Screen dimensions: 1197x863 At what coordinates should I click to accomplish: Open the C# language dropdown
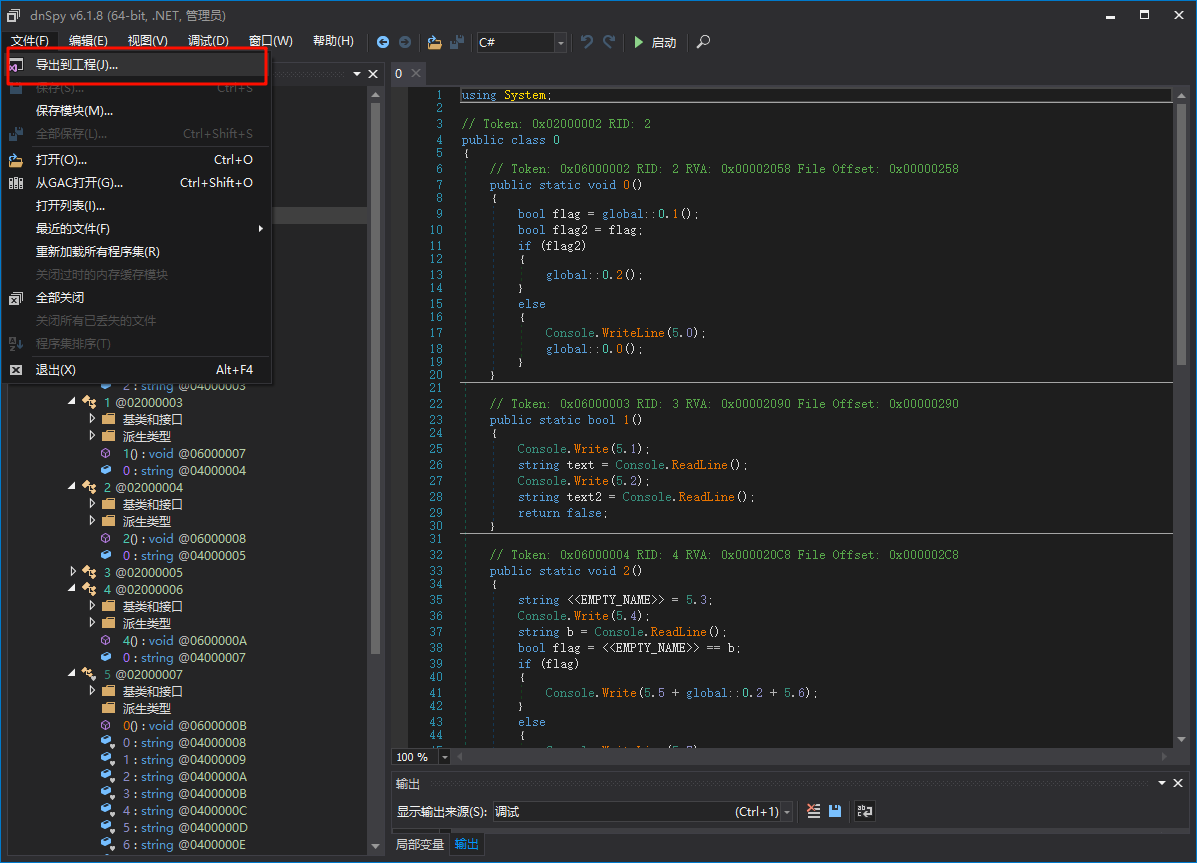click(560, 42)
